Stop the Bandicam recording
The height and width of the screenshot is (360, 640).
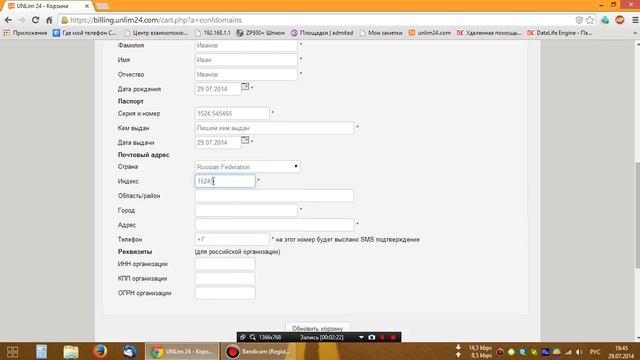[x=393, y=338]
